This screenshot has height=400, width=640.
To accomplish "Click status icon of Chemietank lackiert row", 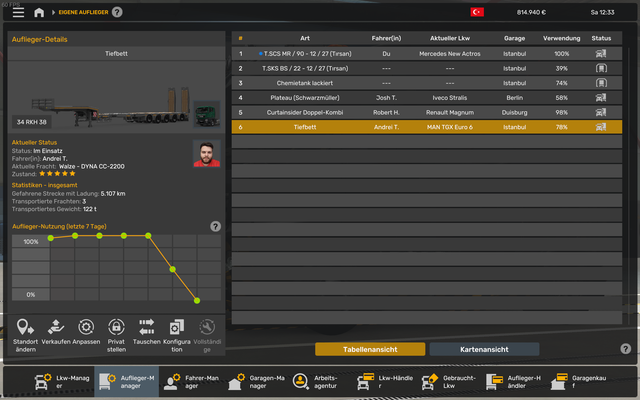I will (x=601, y=83).
